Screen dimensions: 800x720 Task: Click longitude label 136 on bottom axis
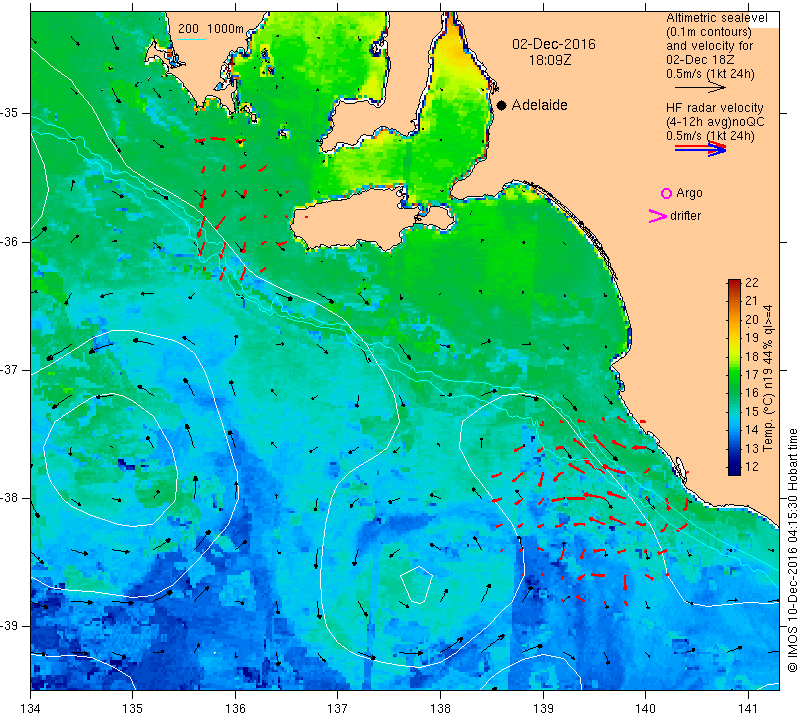235,709
